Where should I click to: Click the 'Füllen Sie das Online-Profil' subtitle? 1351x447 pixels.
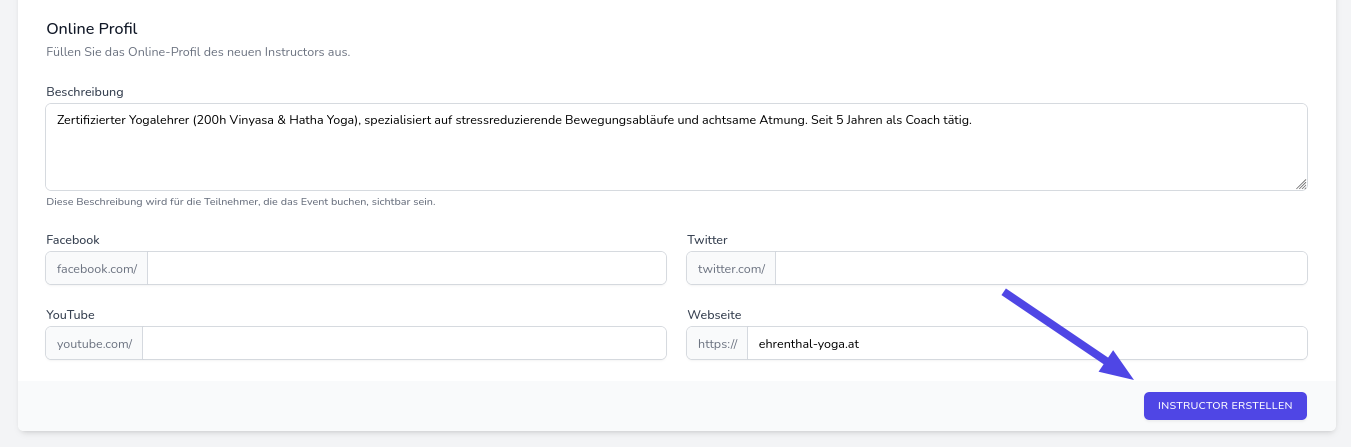pyautogui.click(x=198, y=52)
